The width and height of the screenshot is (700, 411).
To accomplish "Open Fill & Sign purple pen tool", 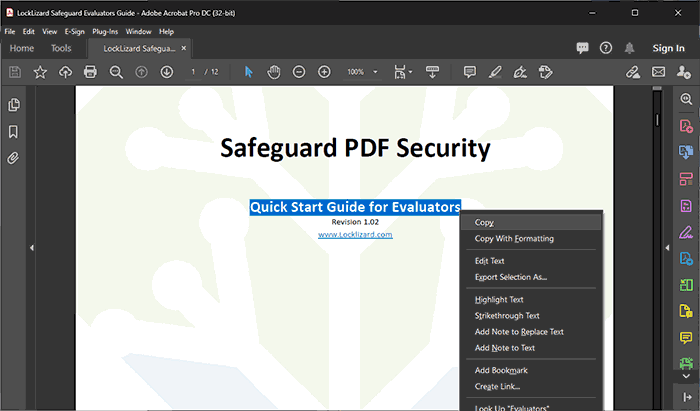I will [x=686, y=232].
